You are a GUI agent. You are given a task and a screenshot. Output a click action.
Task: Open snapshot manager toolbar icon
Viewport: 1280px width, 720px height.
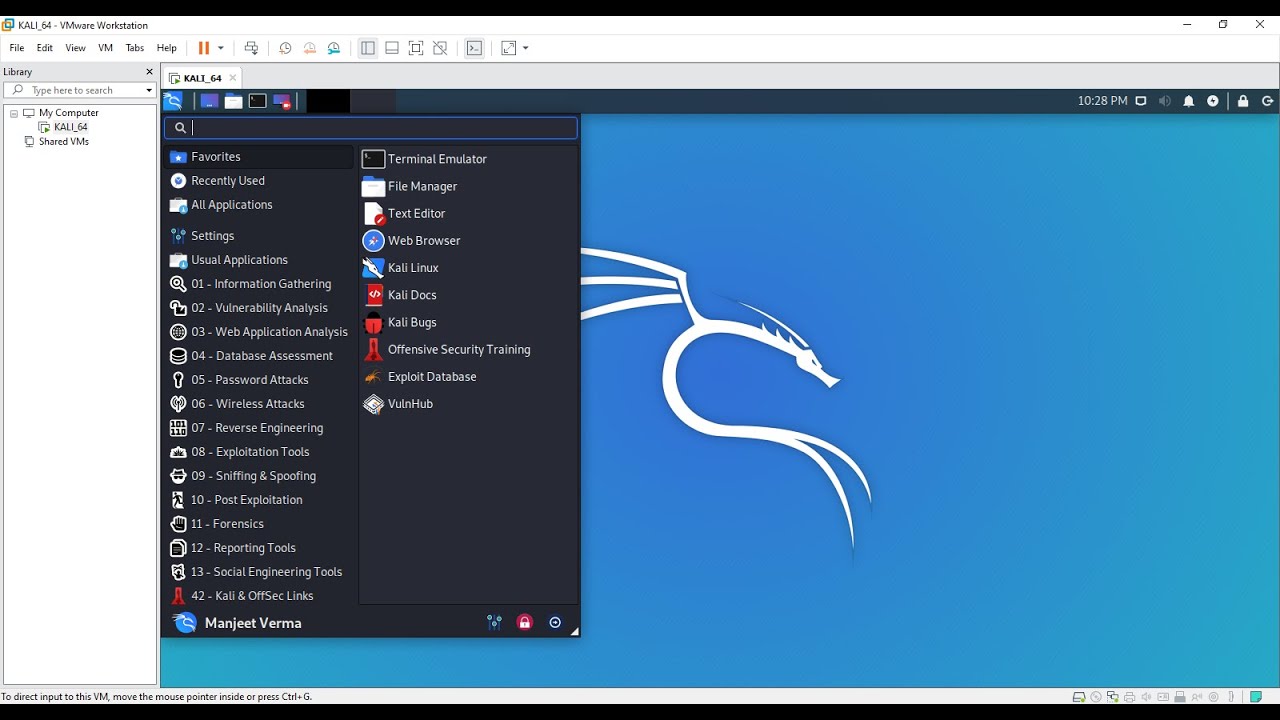334,48
